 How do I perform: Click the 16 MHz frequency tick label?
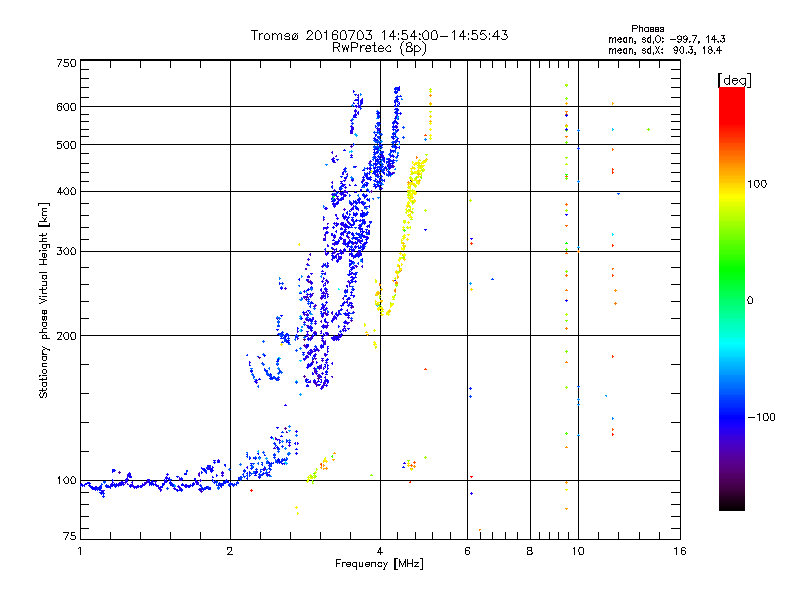[680, 551]
